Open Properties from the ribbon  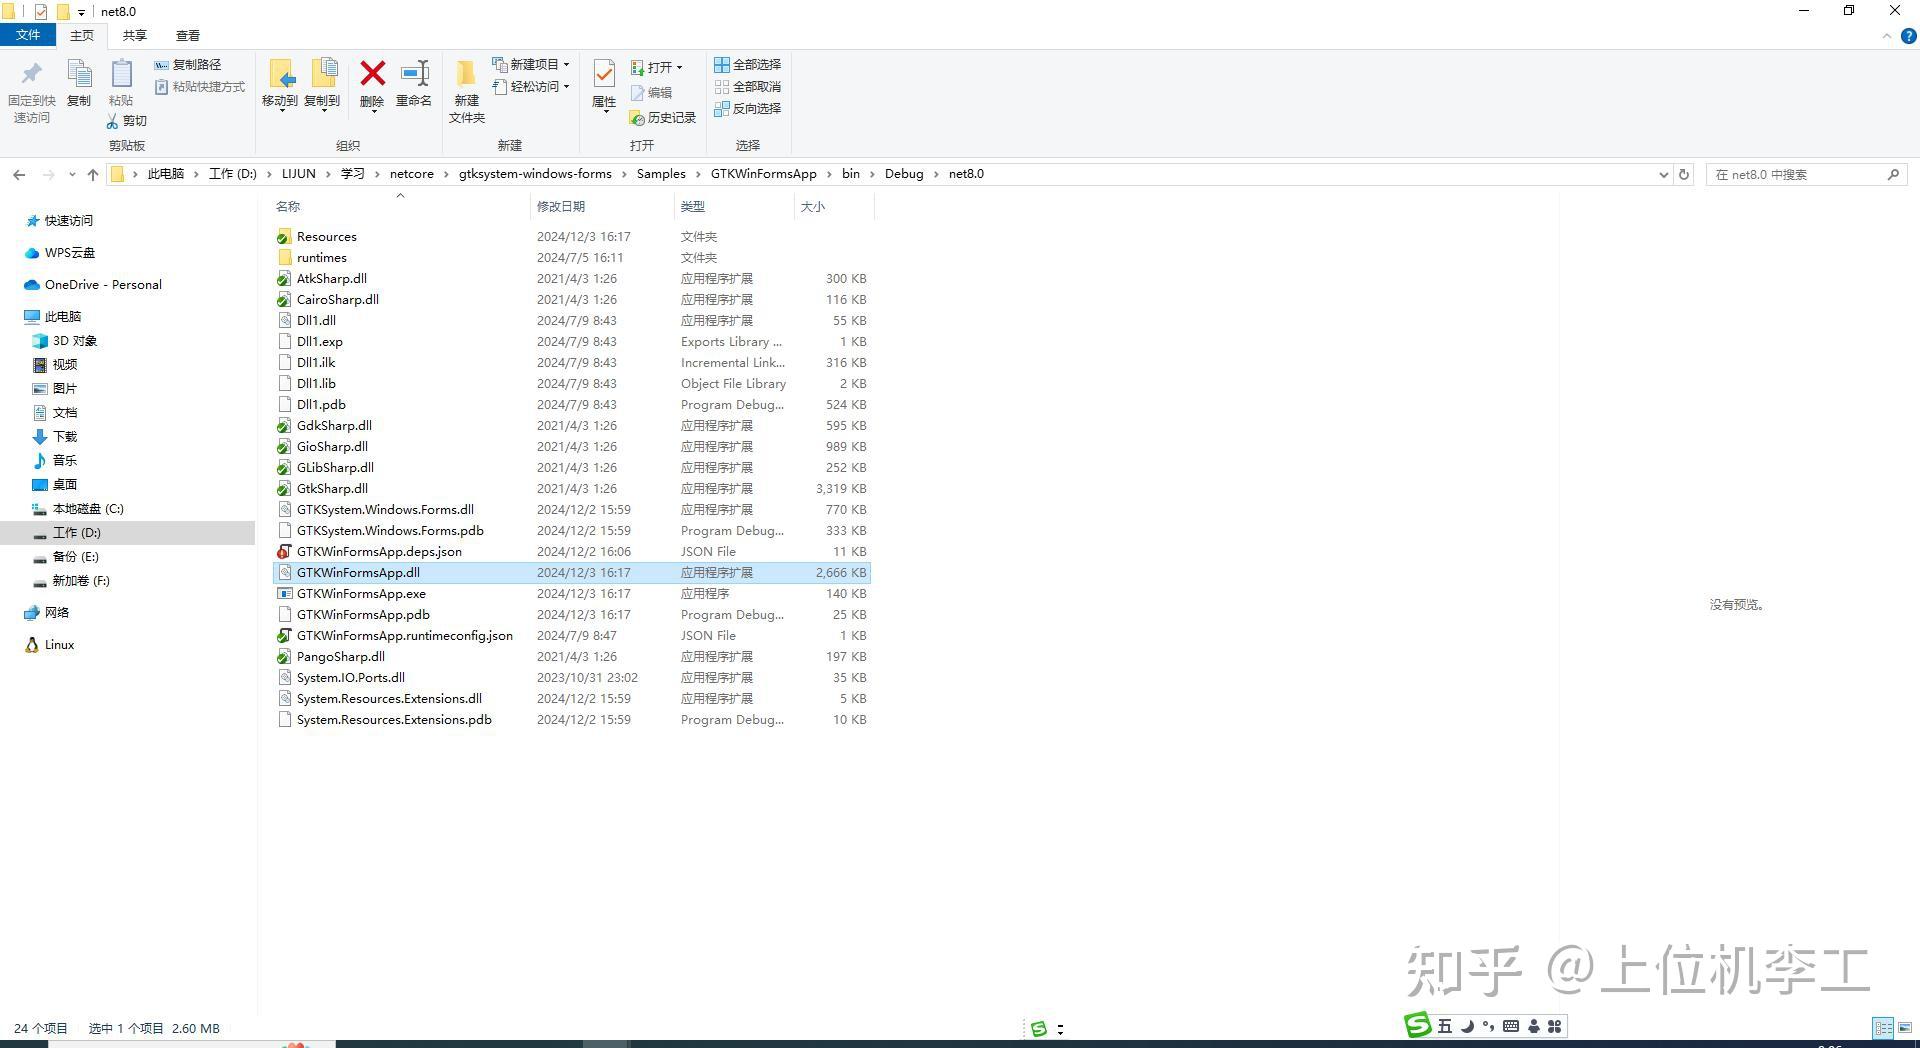602,85
